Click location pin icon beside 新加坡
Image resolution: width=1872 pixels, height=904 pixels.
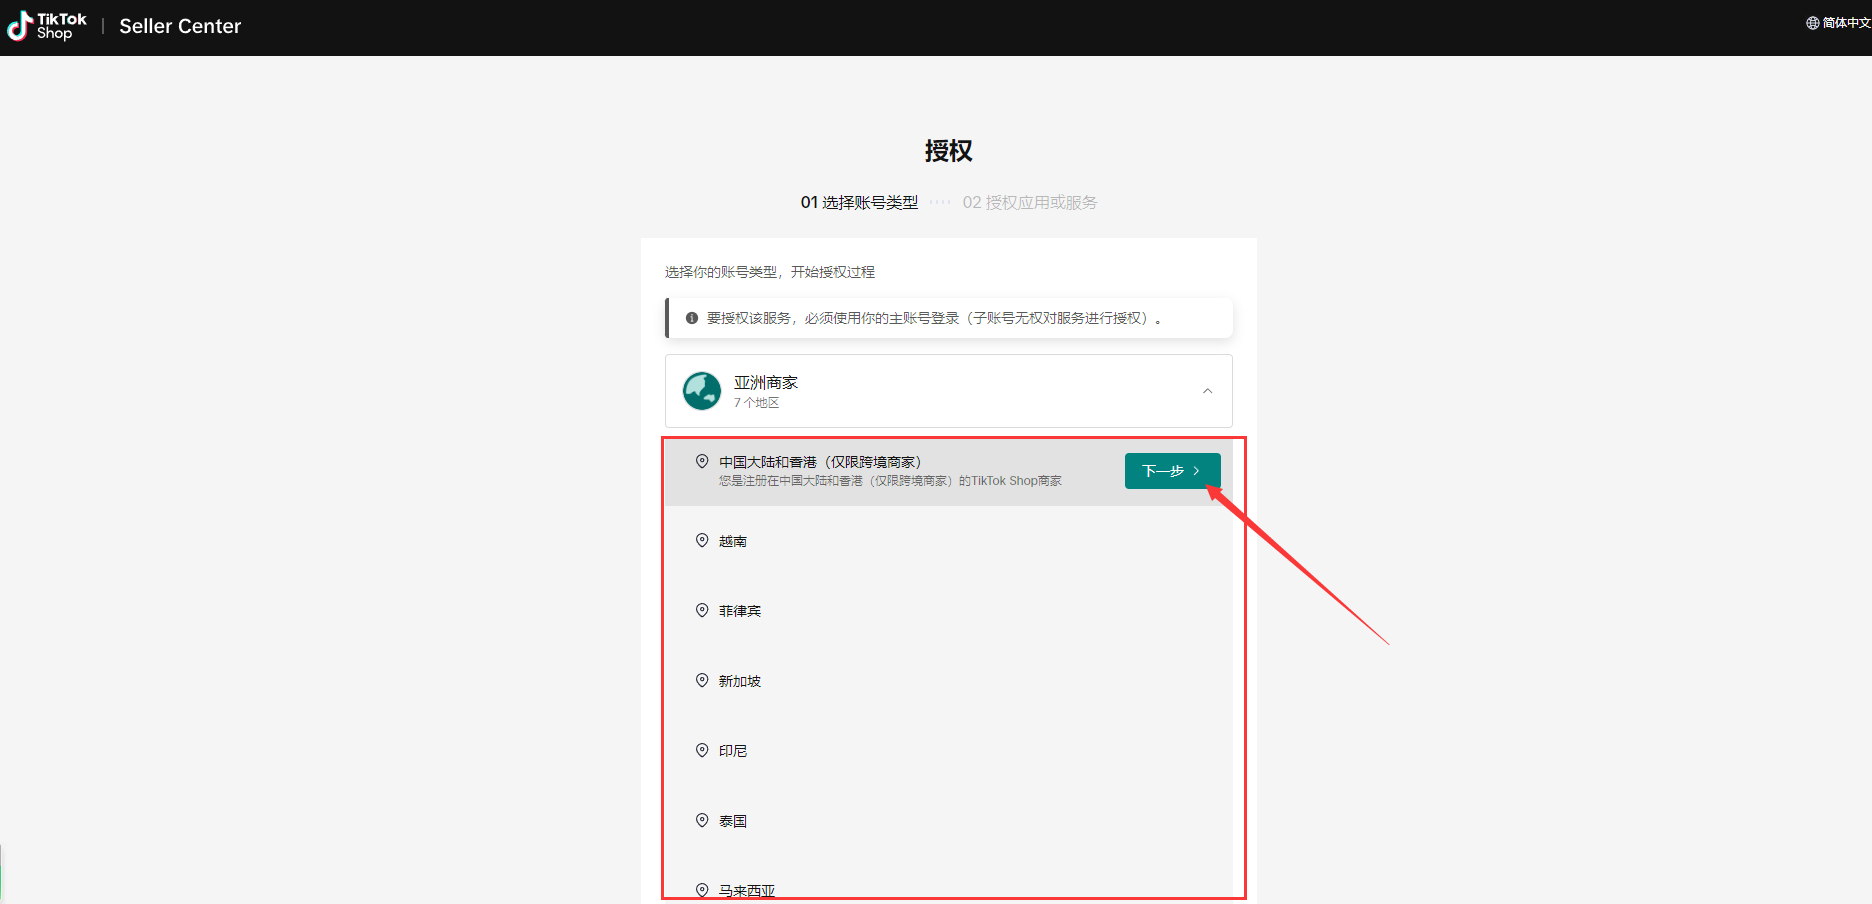tap(702, 680)
